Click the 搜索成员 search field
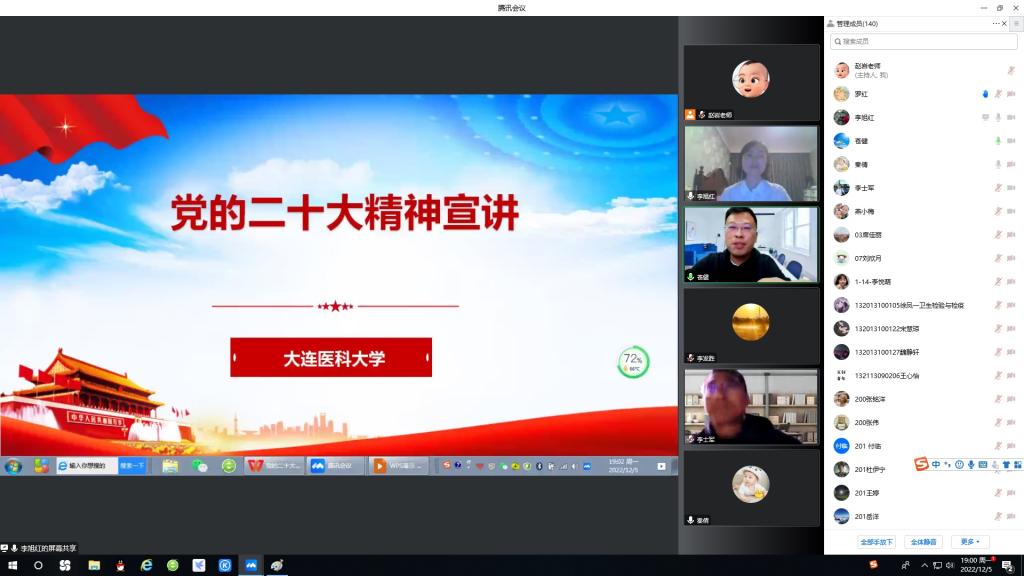This screenshot has width=1024, height=576. pos(923,41)
